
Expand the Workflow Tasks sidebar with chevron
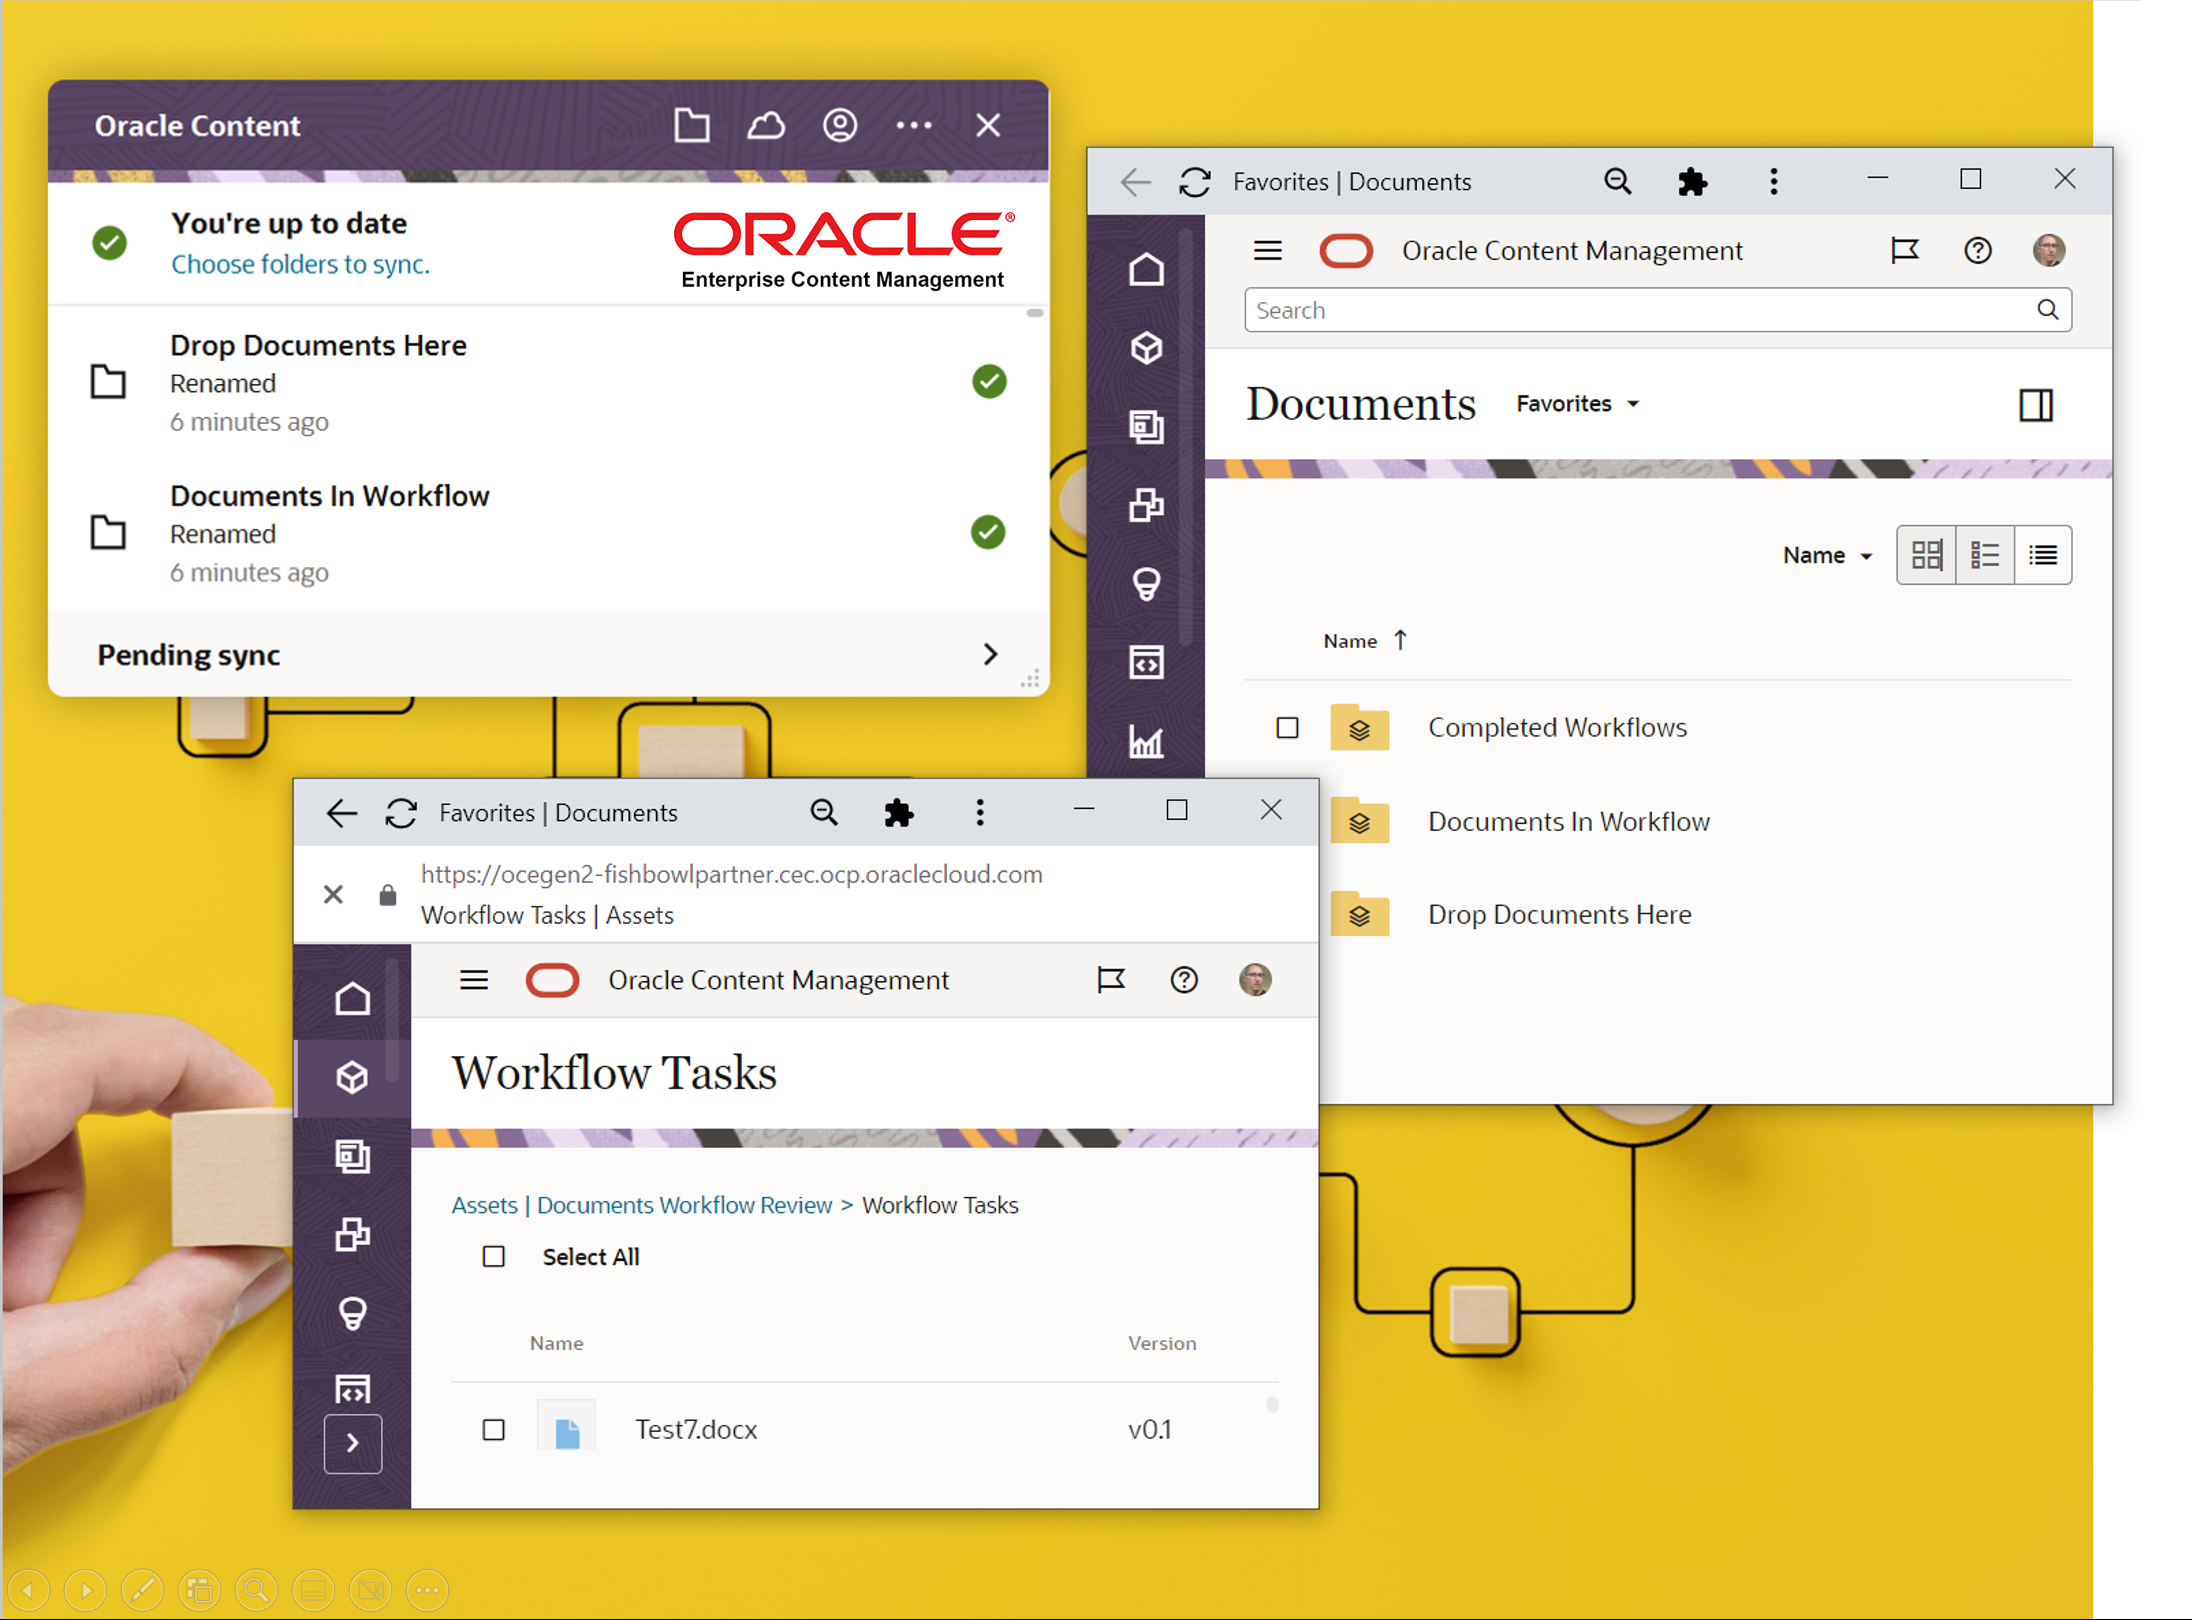click(352, 1443)
